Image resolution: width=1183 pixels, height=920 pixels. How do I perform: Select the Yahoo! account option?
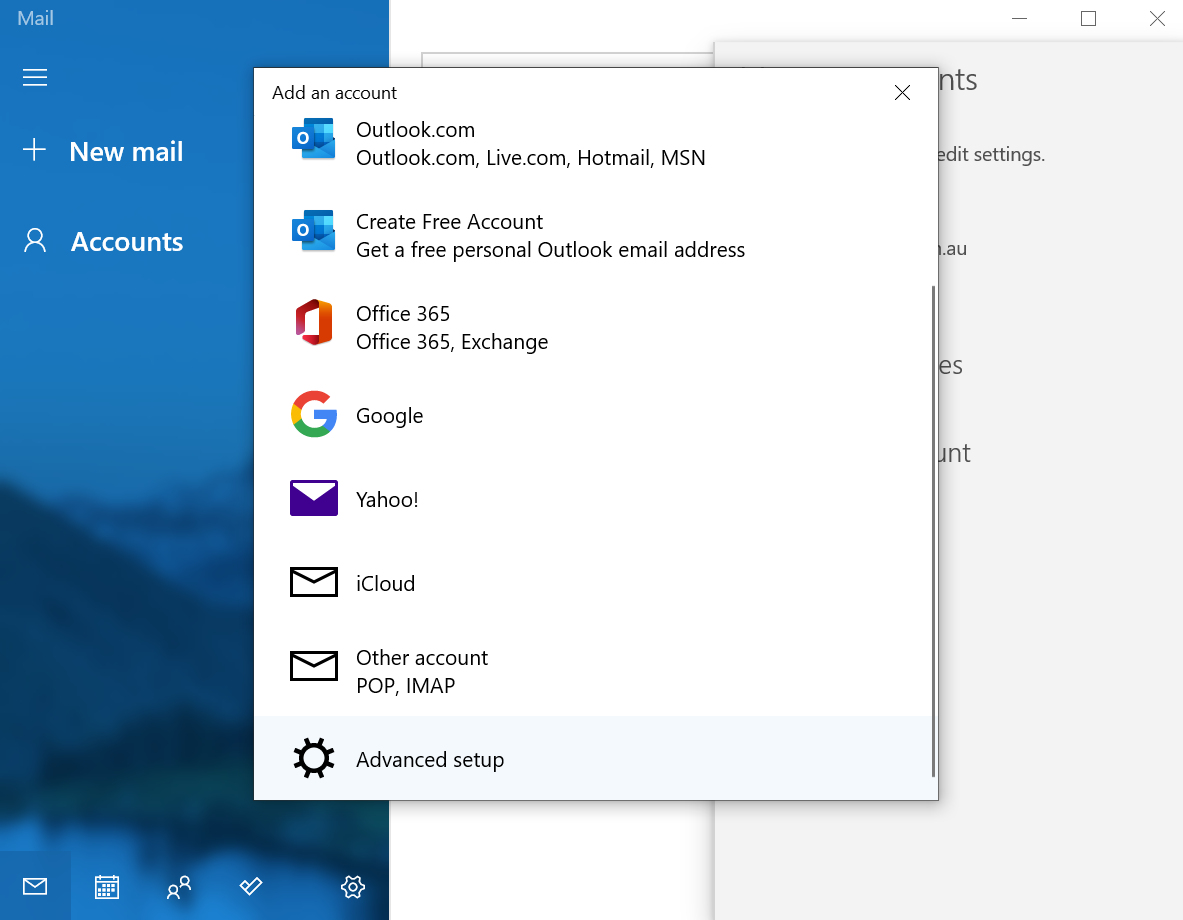(593, 498)
